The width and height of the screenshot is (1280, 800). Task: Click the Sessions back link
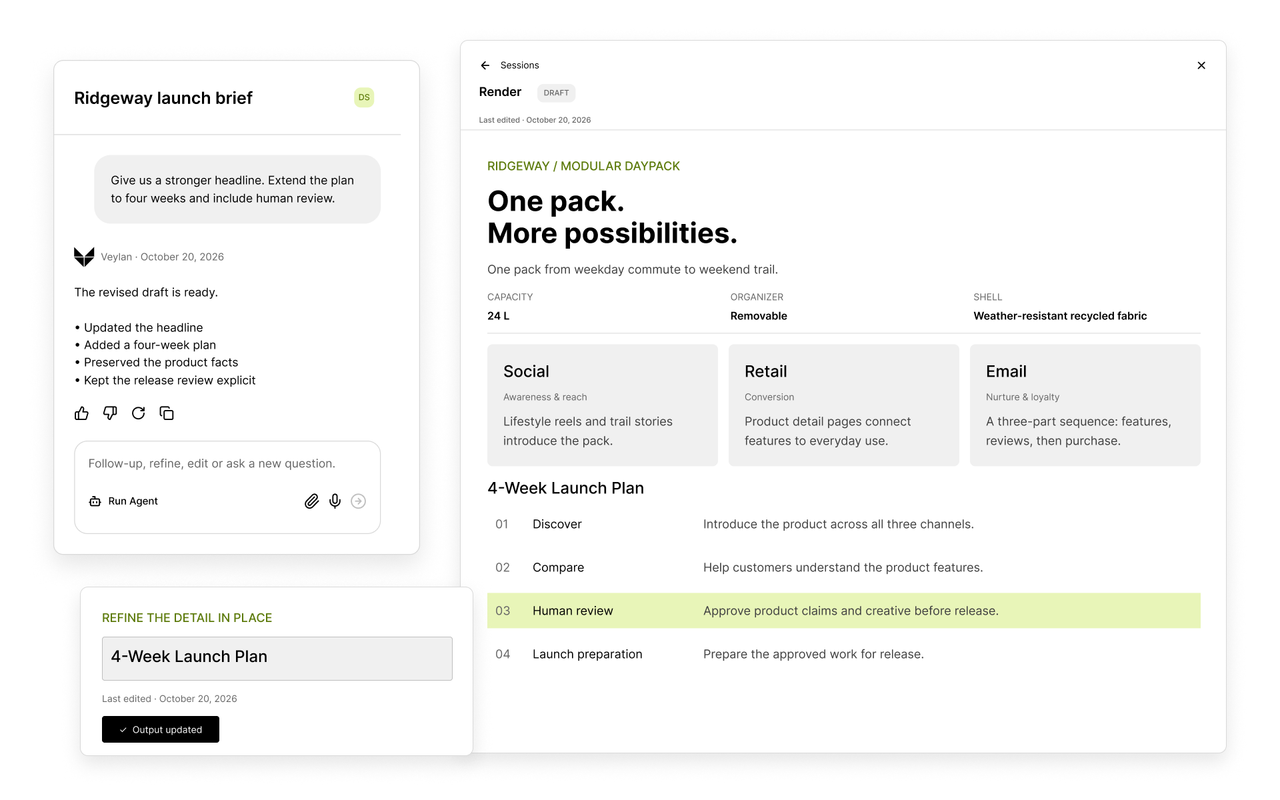point(519,65)
